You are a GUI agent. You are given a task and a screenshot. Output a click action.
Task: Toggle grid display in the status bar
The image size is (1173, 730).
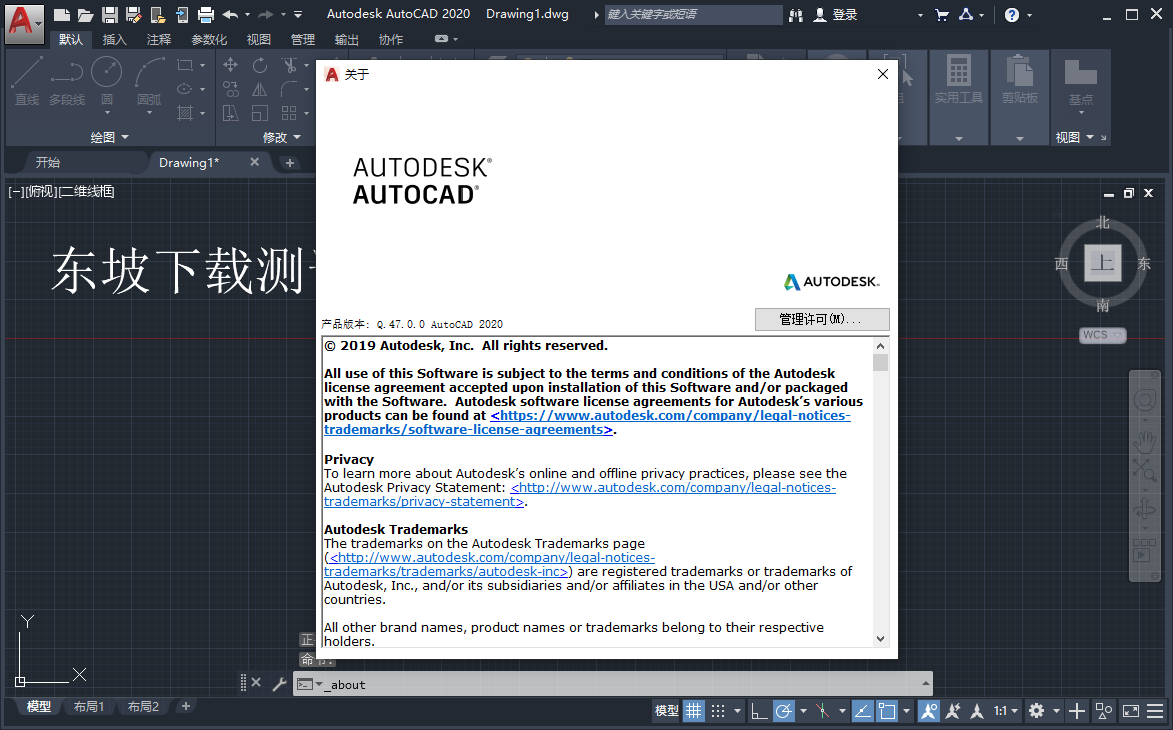(694, 710)
